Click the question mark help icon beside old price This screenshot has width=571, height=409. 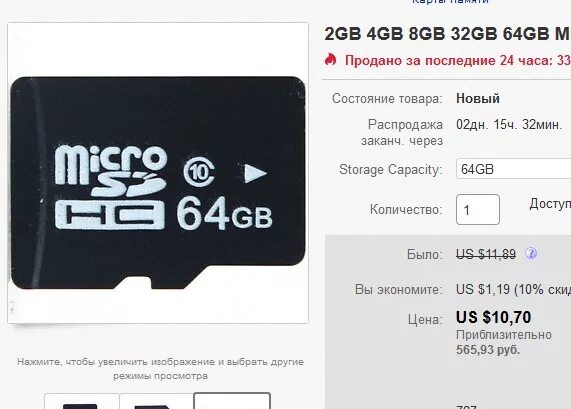point(531,253)
